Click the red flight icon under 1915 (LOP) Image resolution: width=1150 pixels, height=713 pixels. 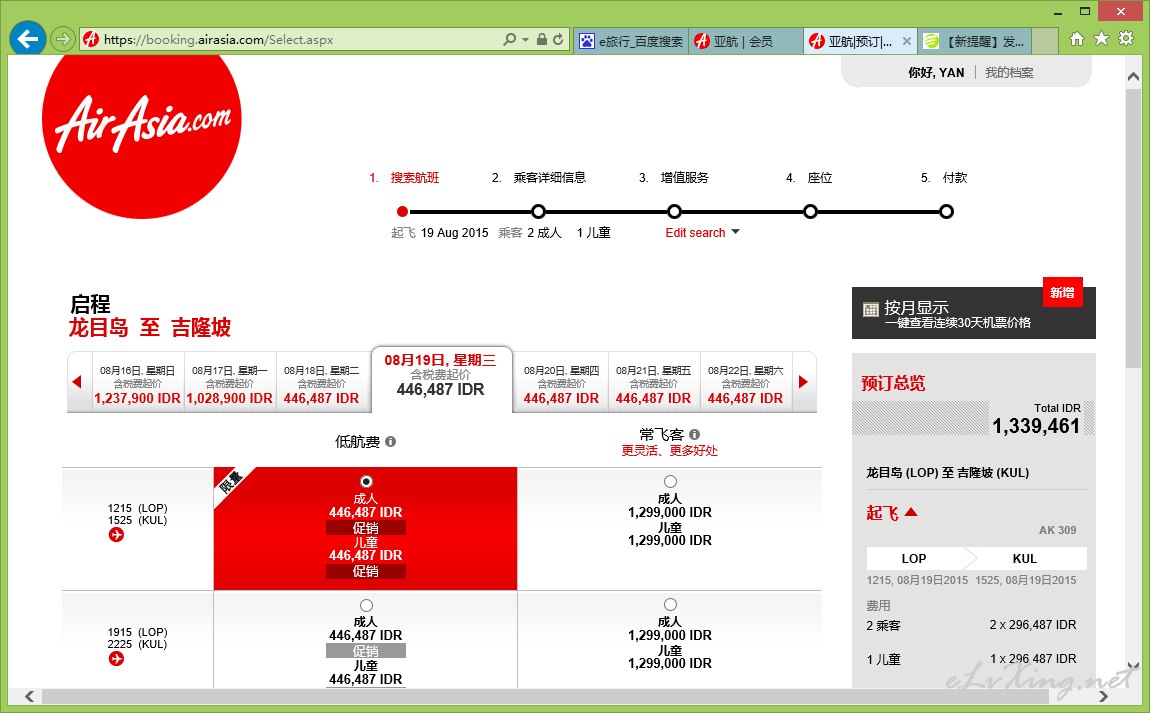[116, 659]
